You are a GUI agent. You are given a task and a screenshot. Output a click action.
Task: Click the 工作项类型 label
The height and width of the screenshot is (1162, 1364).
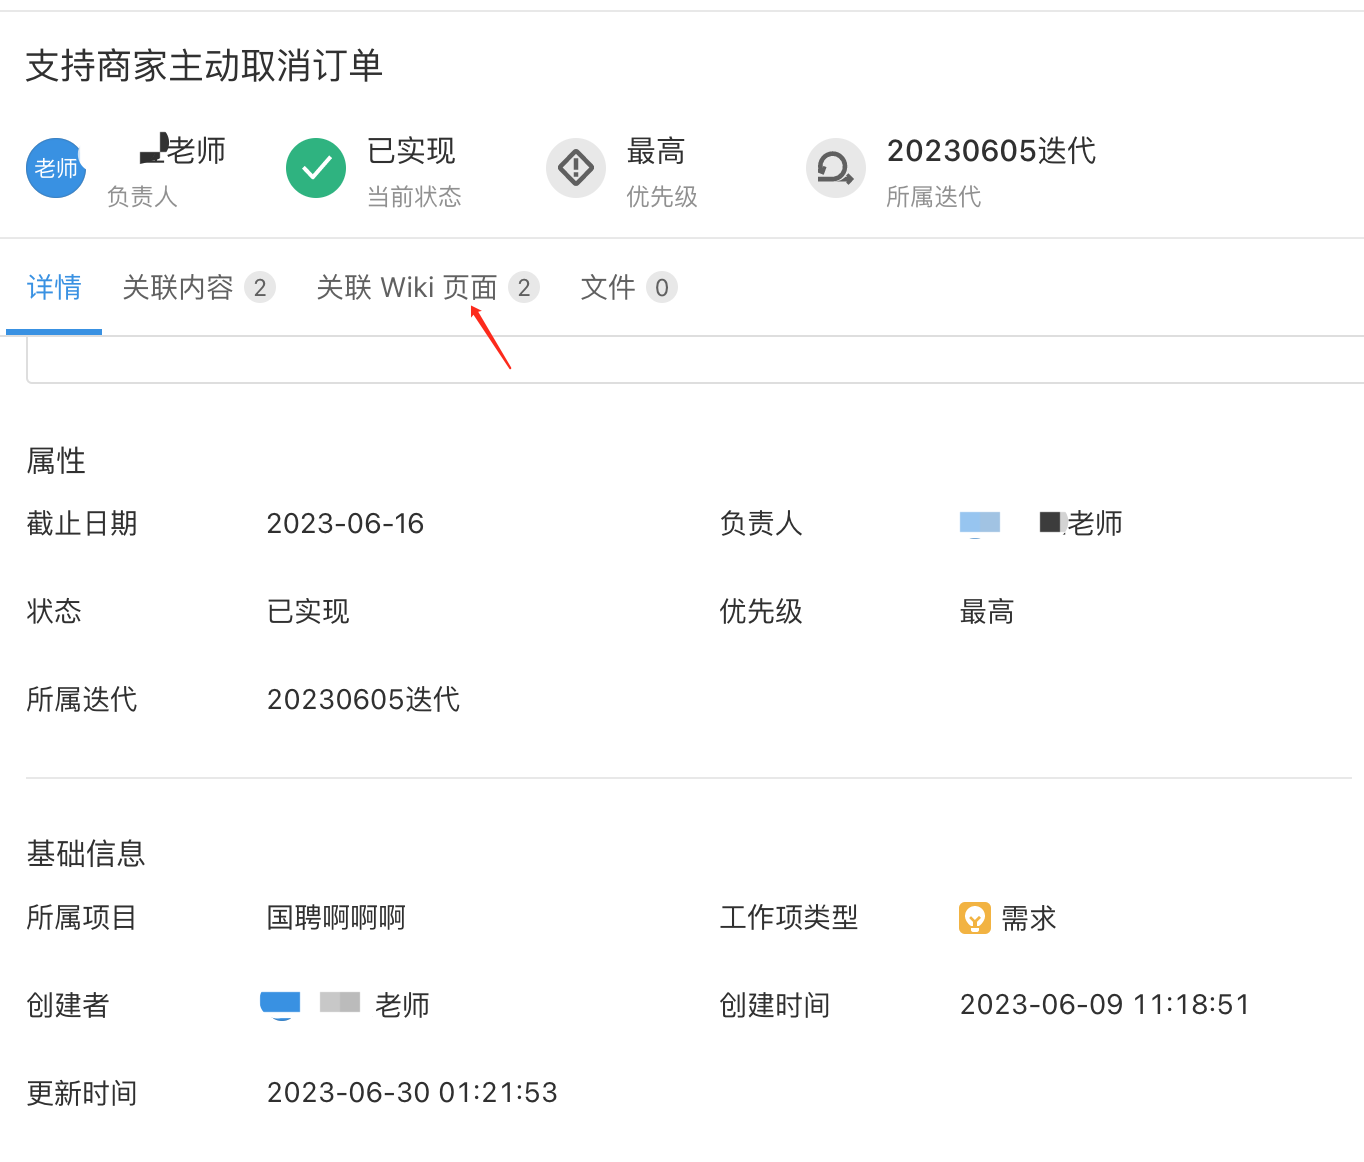coord(789,917)
